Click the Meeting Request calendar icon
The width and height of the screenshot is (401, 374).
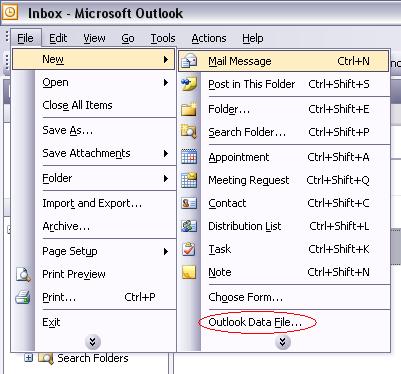click(189, 180)
